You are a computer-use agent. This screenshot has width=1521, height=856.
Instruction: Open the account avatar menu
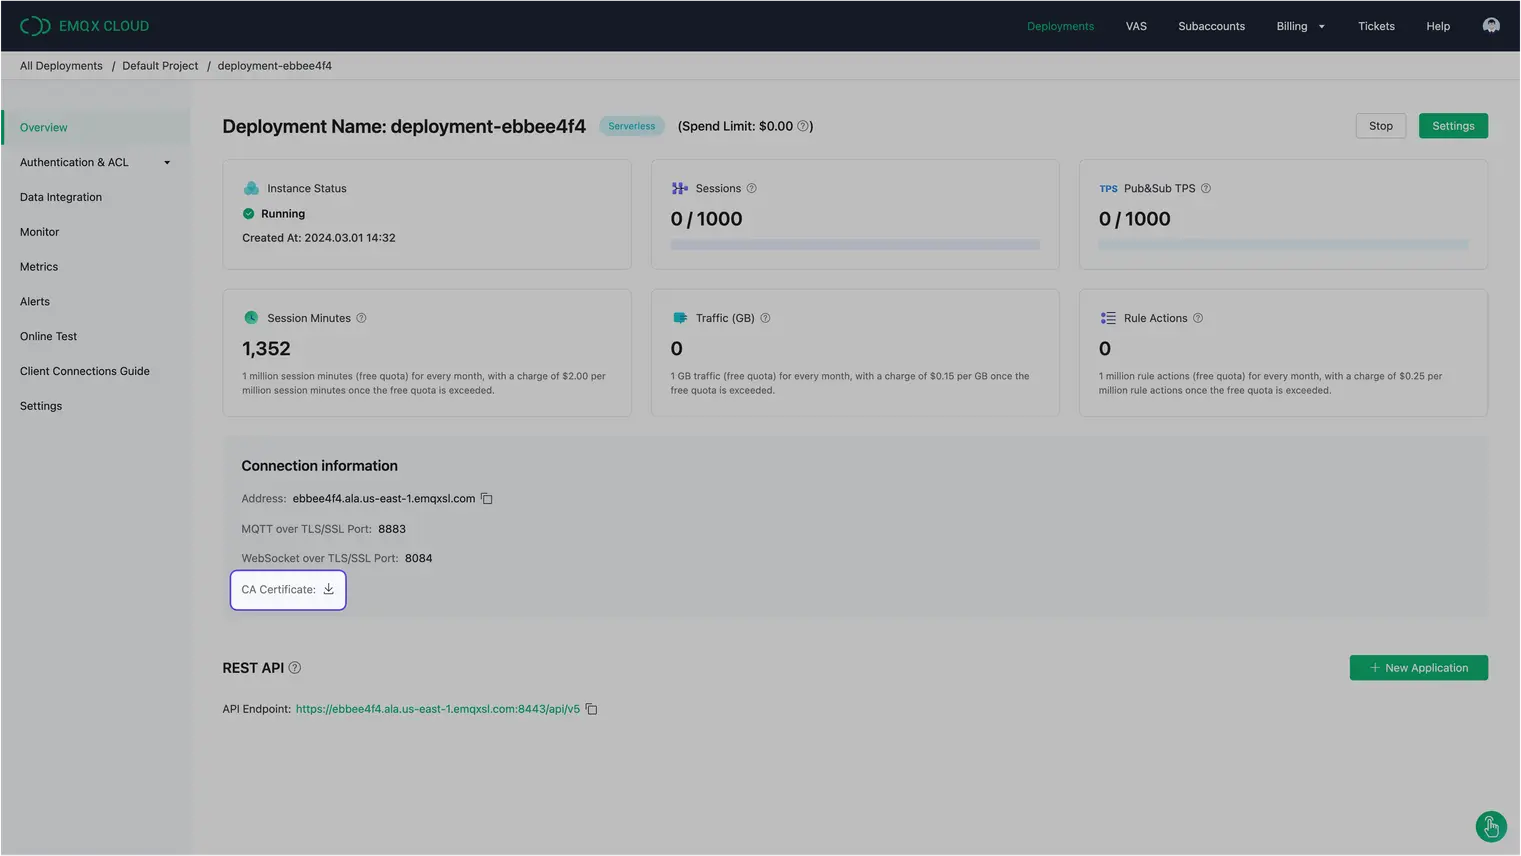pos(1491,25)
